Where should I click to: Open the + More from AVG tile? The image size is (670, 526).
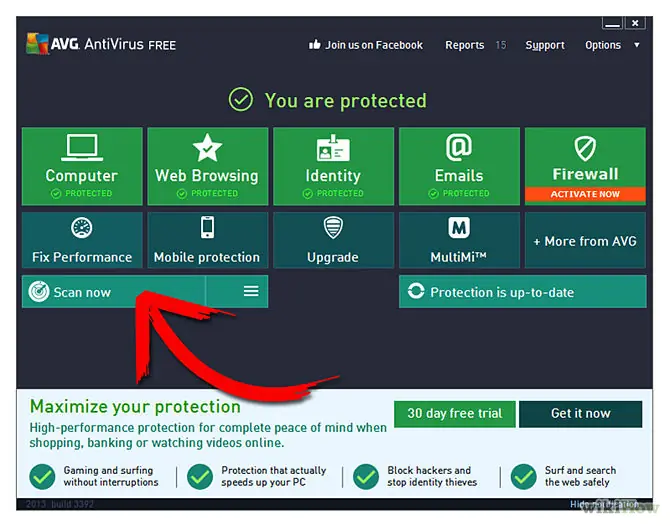(585, 241)
